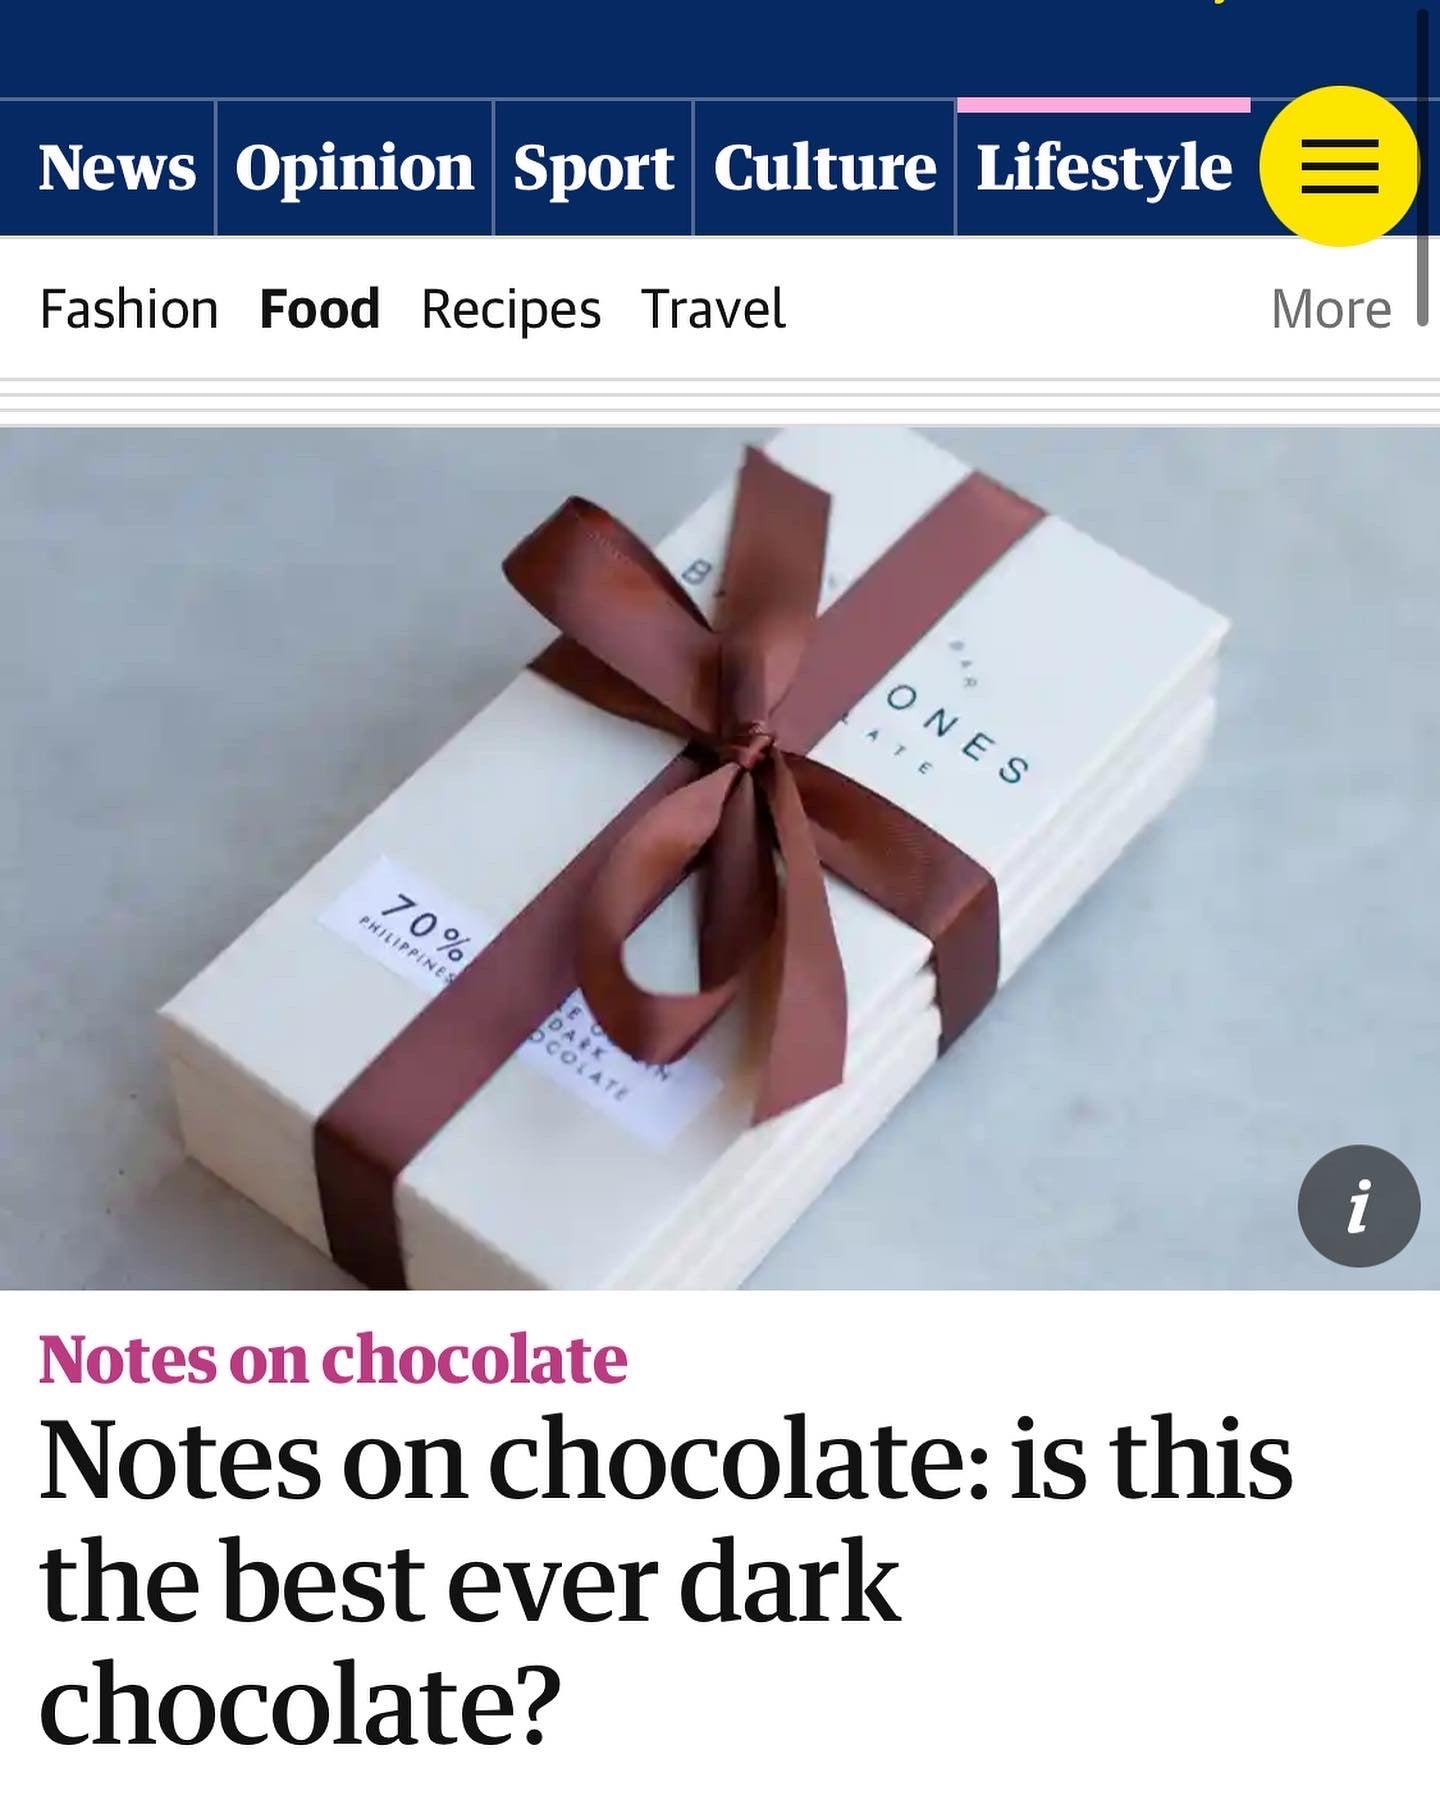The width and height of the screenshot is (1440, 1800).
Task: Select the Food subsection link
Action: pyautogui.click(x=319, y=309)
